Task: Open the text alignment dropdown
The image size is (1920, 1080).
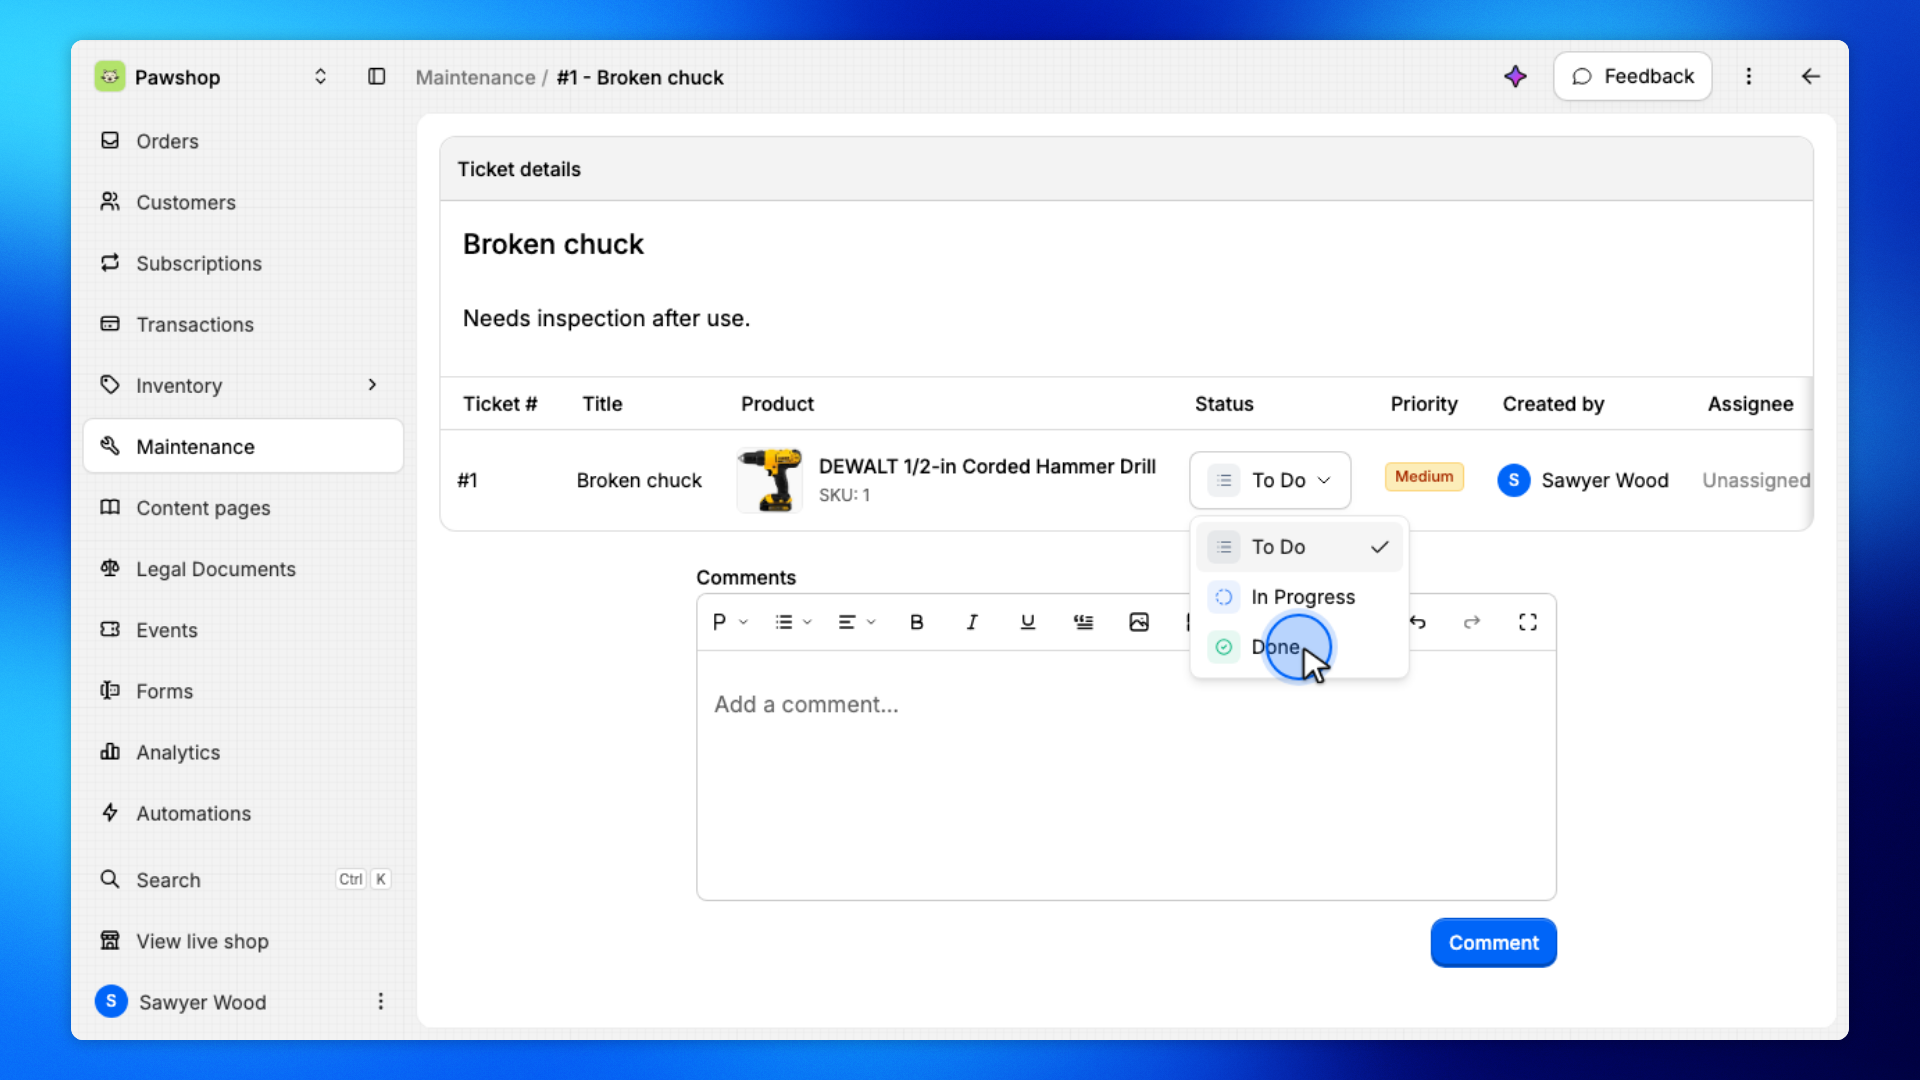Action: point(857,622)
